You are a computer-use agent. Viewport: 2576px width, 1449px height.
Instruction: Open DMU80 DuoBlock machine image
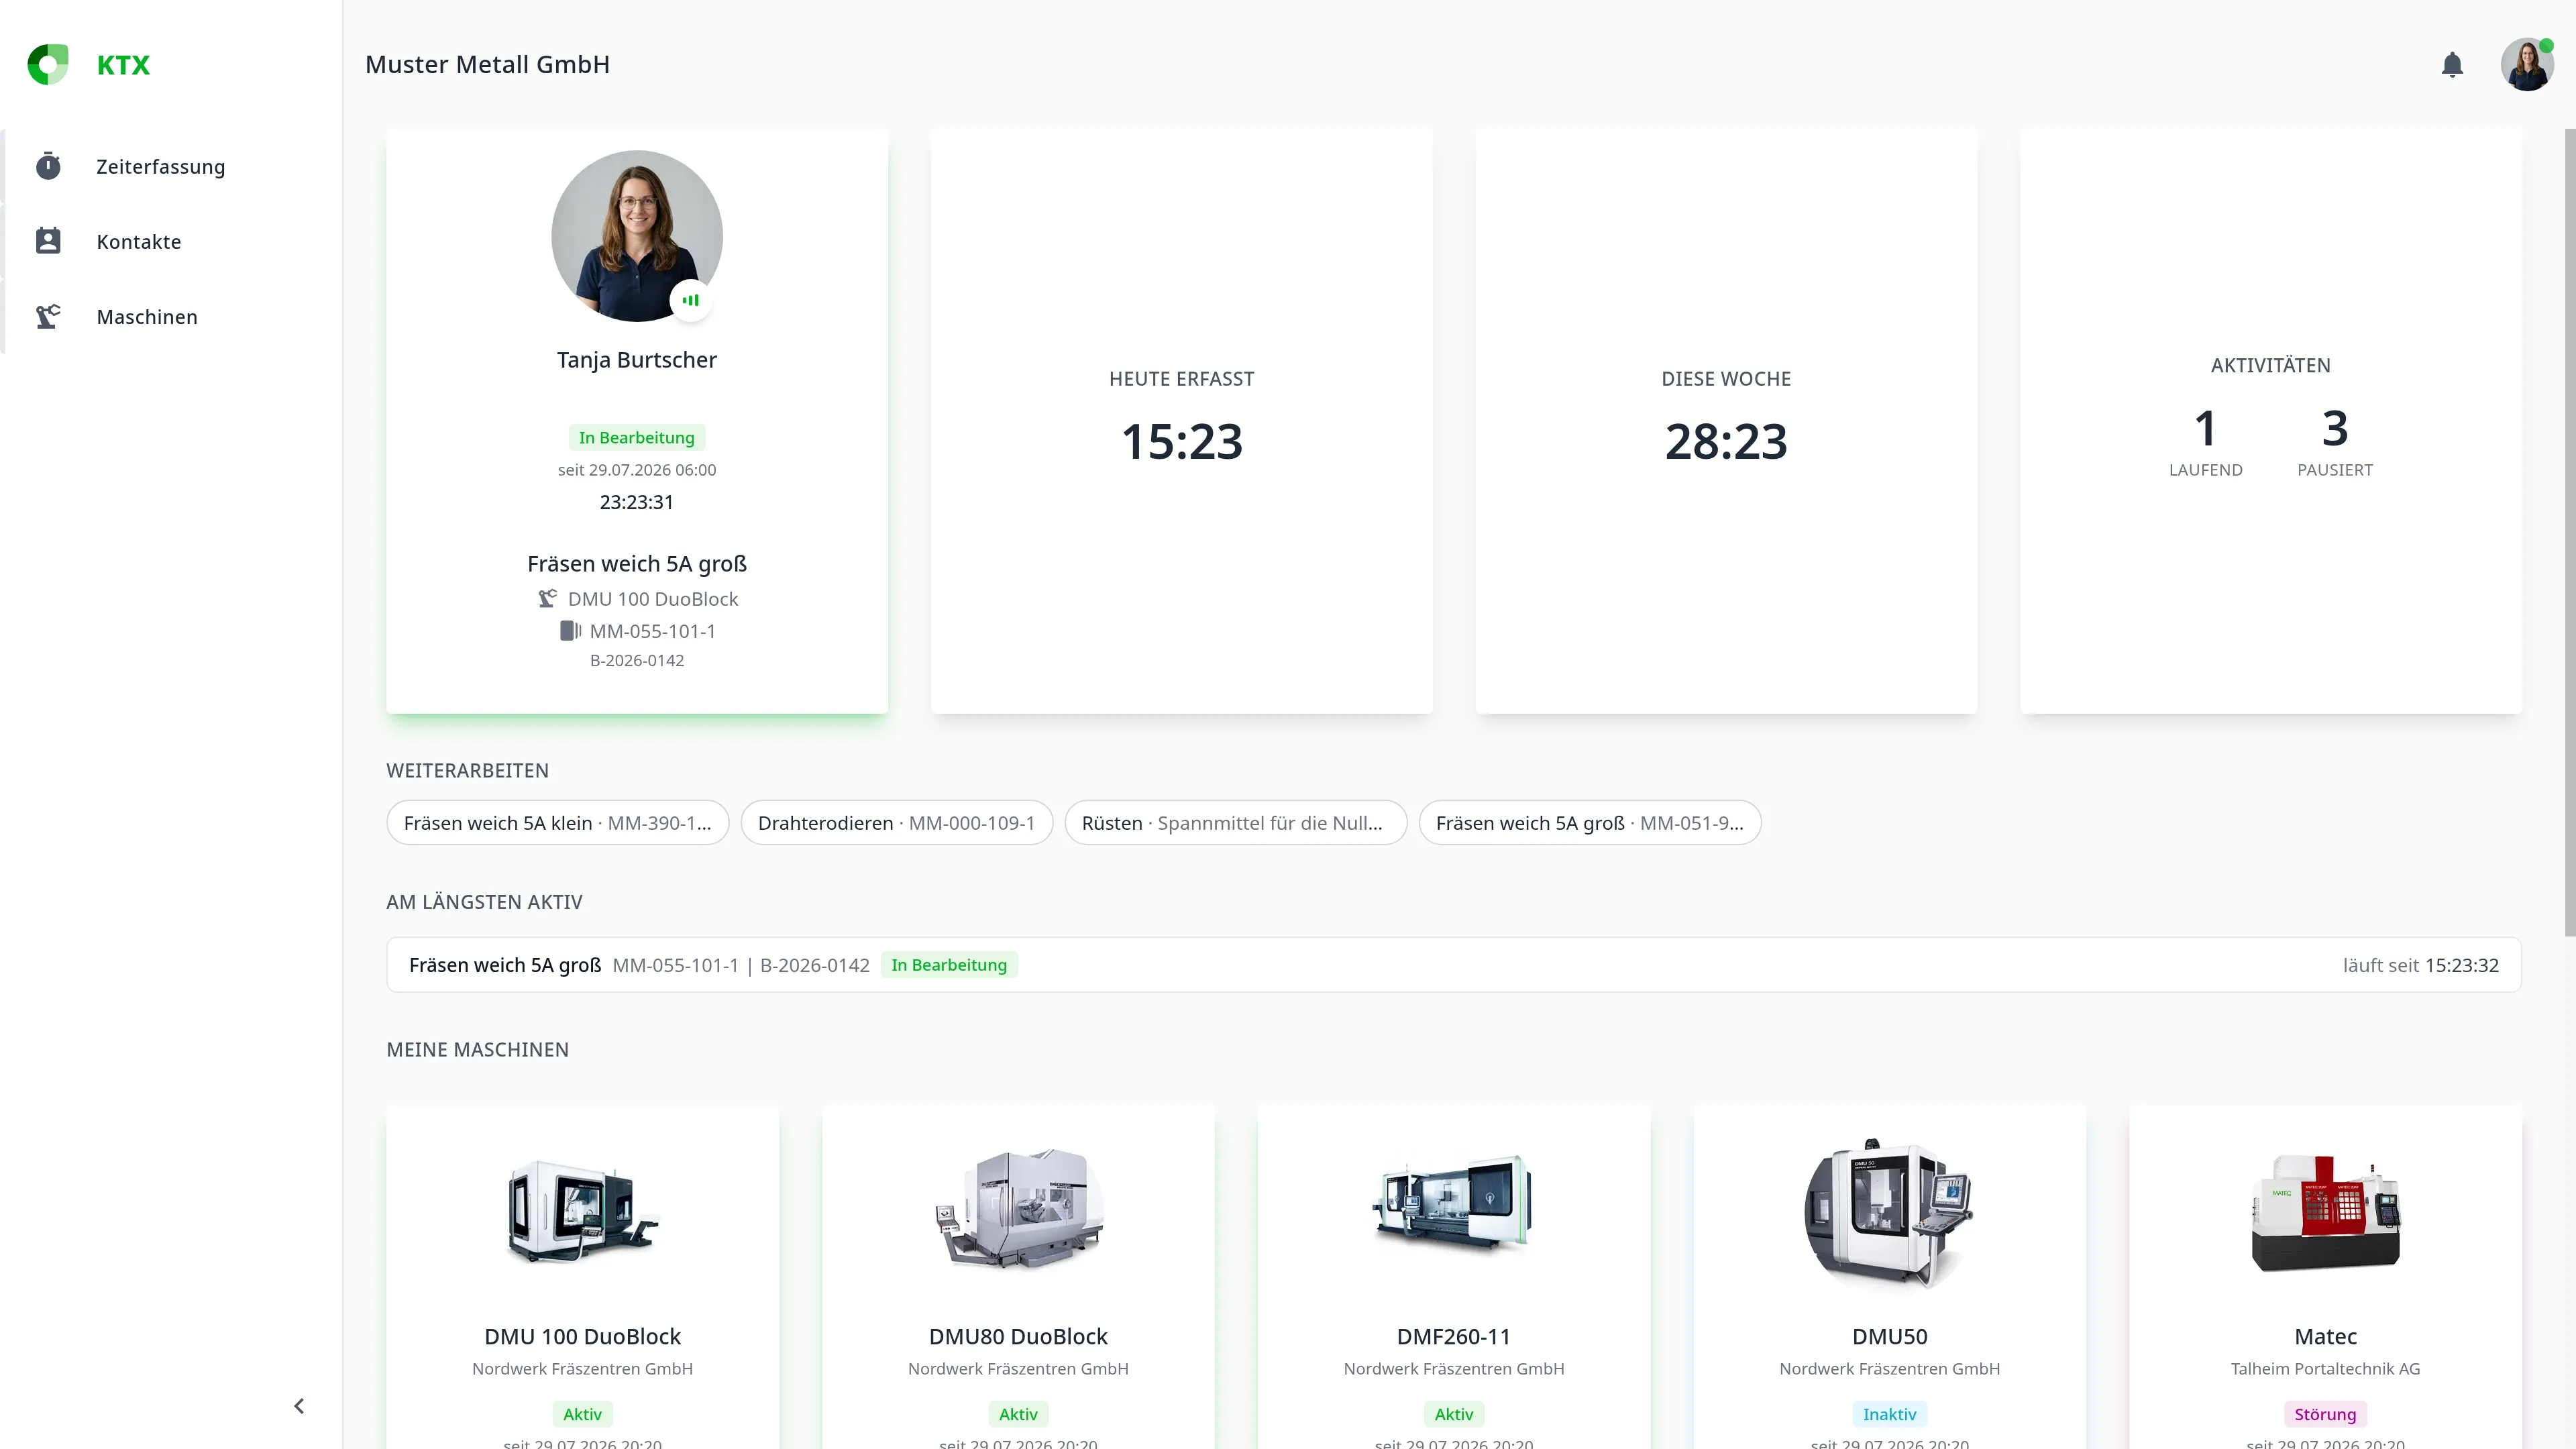[1018, 1210]
